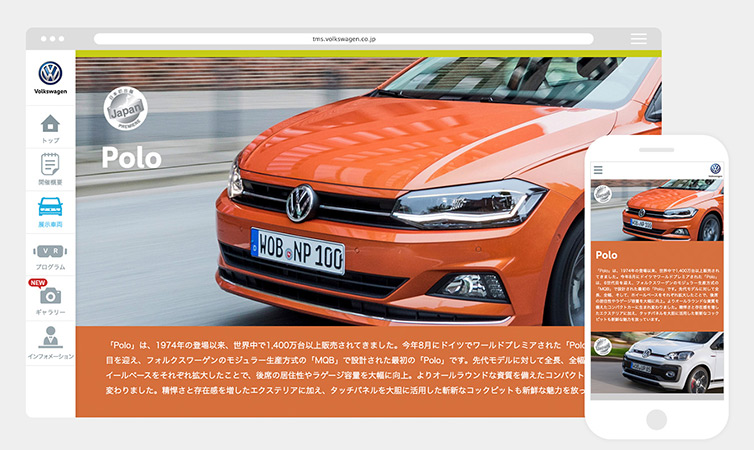Image resolution: width=754 pixels, height=450 pixels.
Task: Tap the orange Polo photo on the phone
Action: (x=657, y=211)
